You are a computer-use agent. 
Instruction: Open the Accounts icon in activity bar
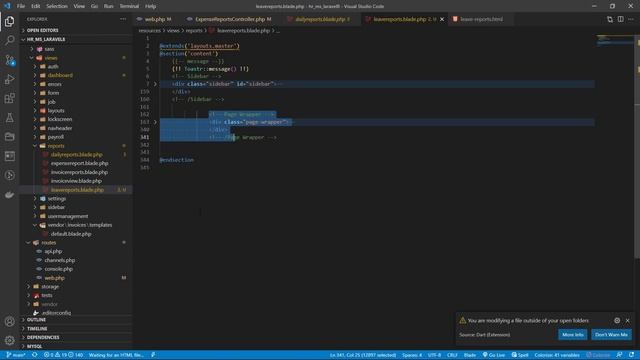click(9, 321)
